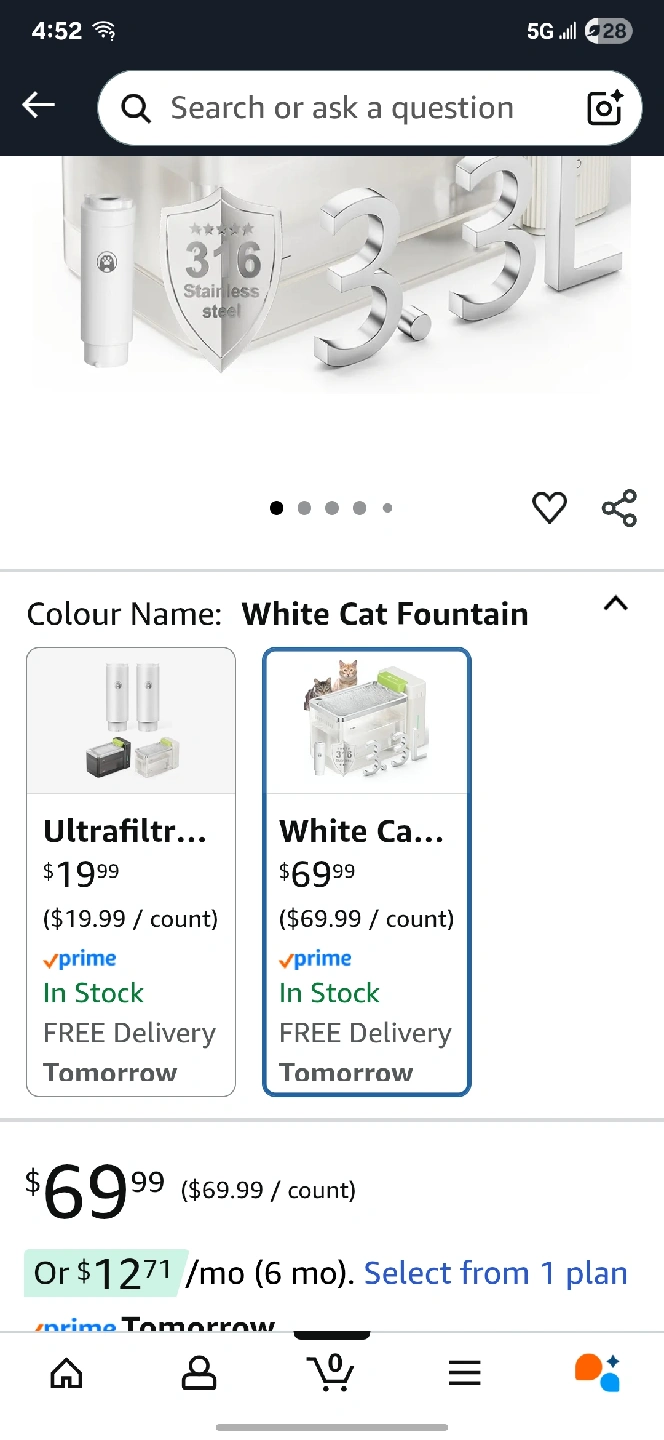This screenshot has height=1440, width=664.
Task: Jump to second image carousel dot
Action: tap(304, 508)
